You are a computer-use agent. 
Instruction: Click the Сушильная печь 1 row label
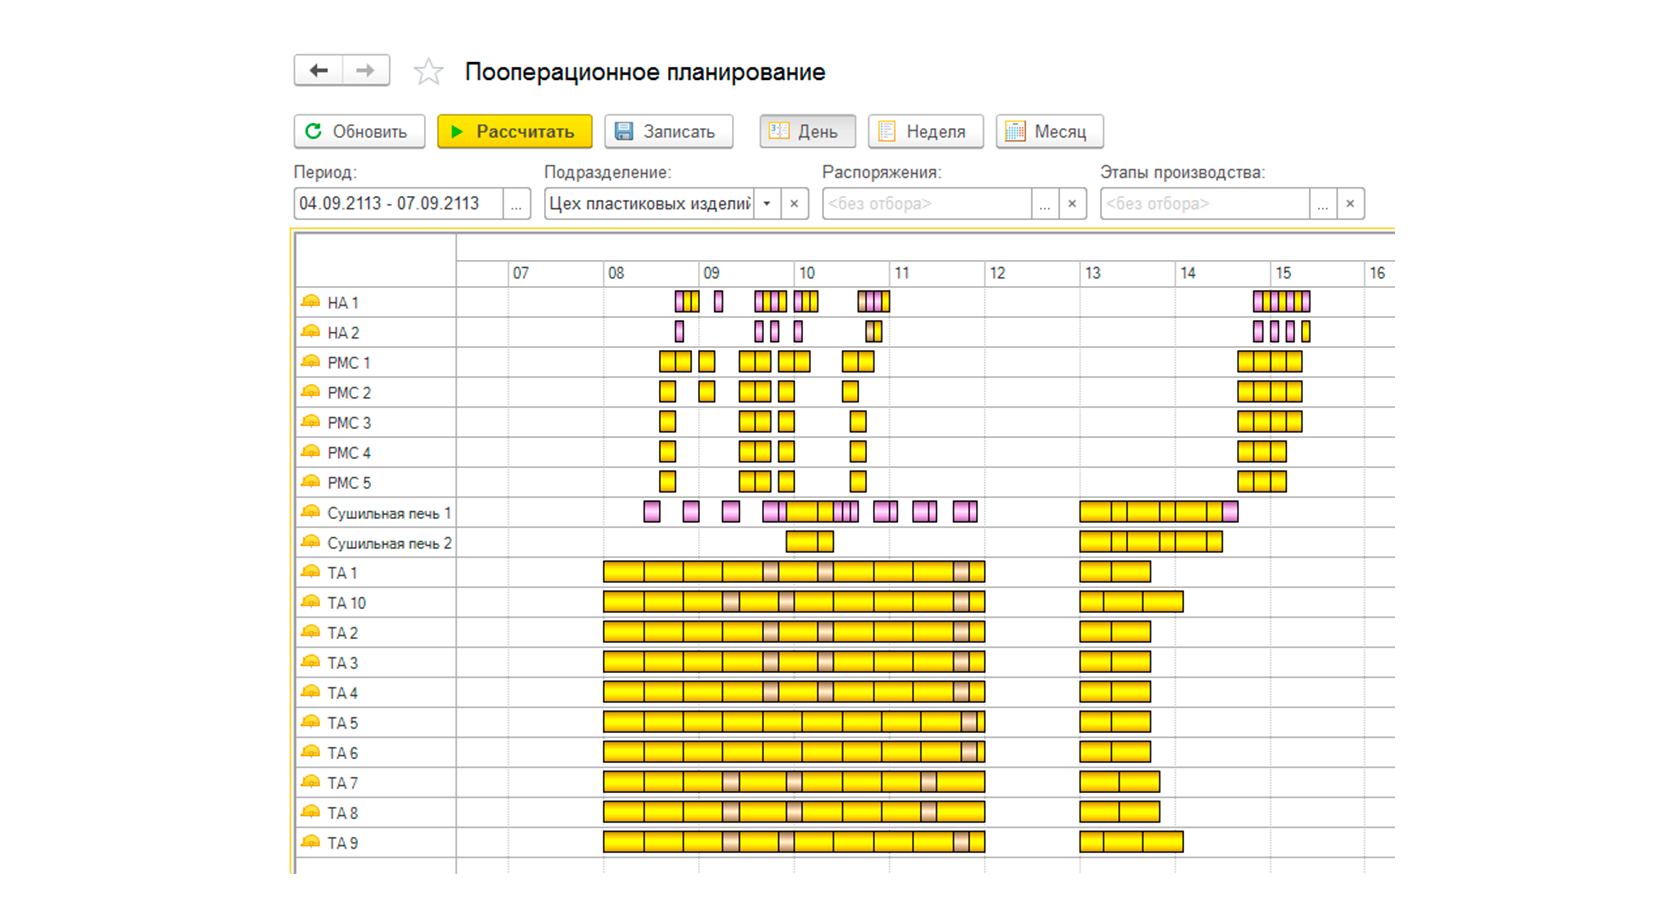[389, 513]
